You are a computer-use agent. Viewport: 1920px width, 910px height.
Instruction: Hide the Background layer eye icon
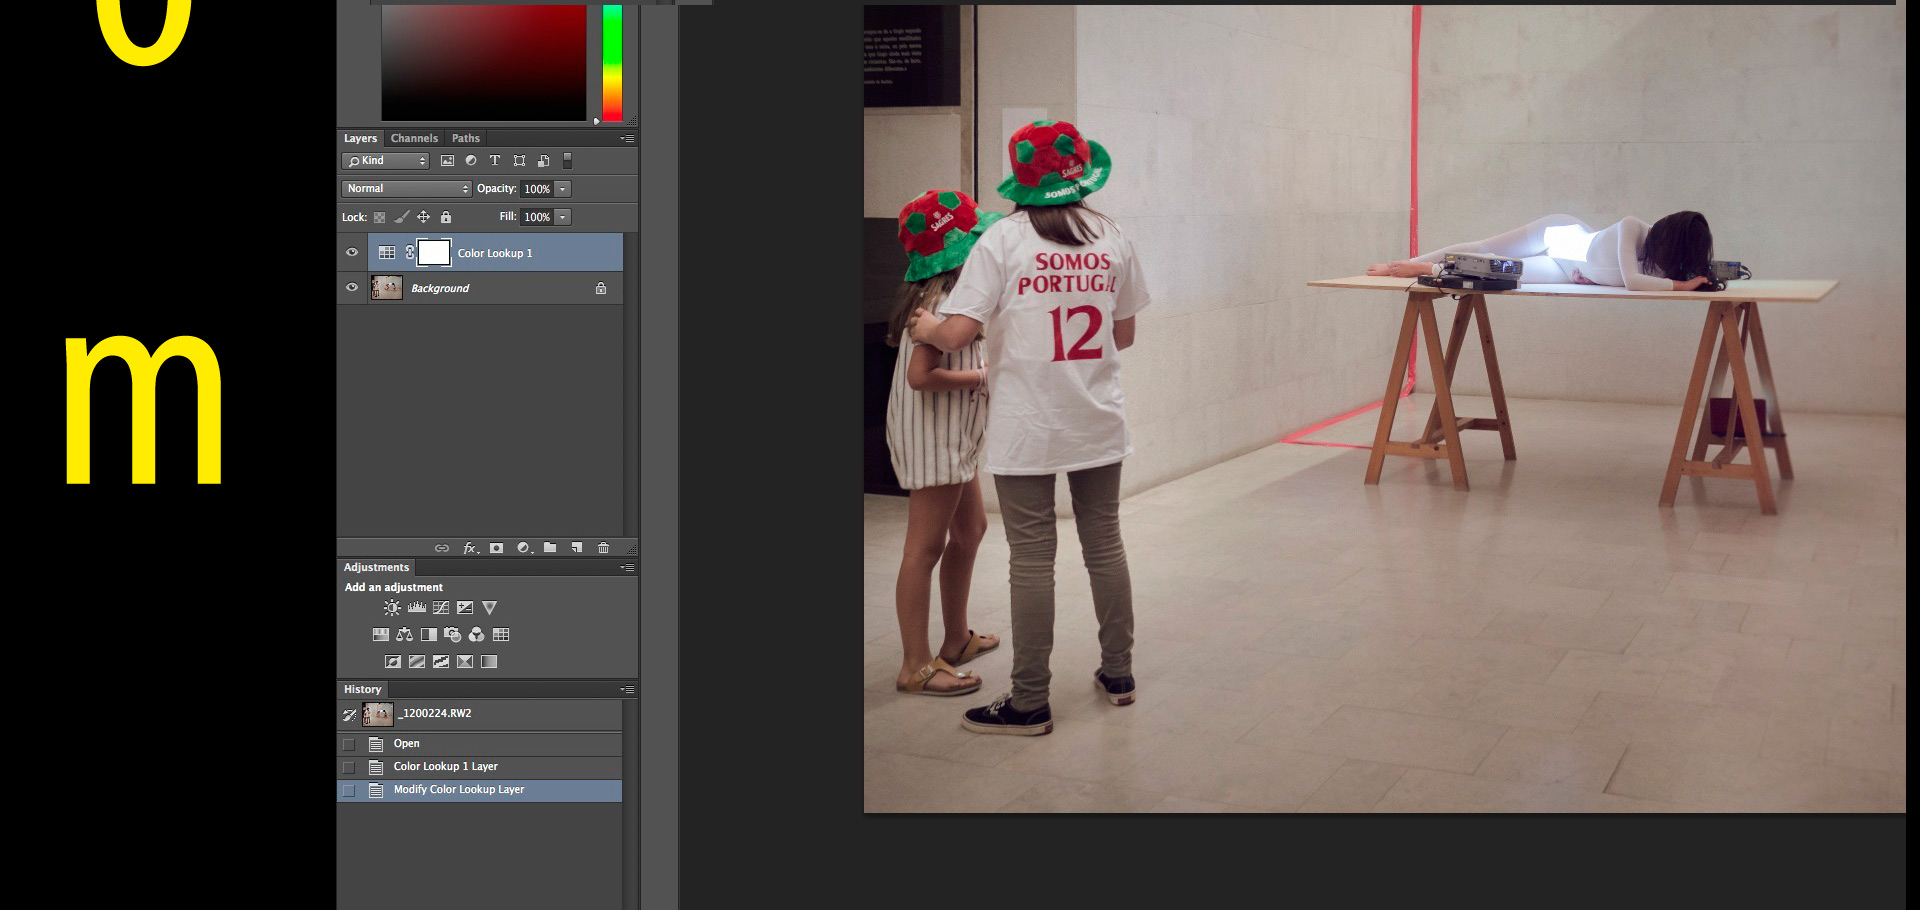pyautogui.click(x=352, y=288)
